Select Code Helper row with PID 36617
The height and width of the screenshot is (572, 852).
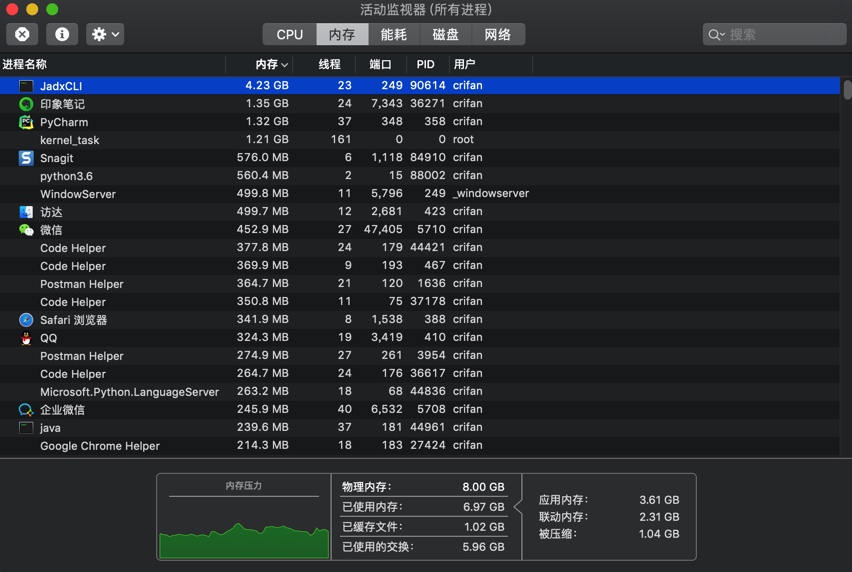coord(419,373)
